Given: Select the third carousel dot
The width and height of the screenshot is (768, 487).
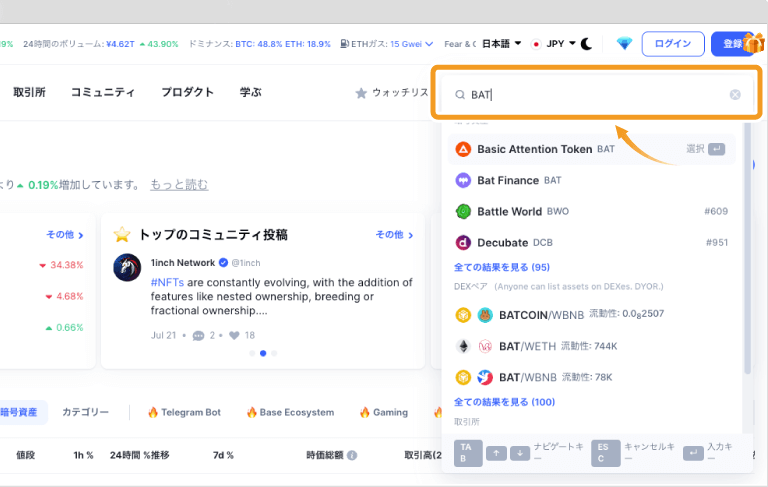Looking at the screenshot, I should [274, 353].
